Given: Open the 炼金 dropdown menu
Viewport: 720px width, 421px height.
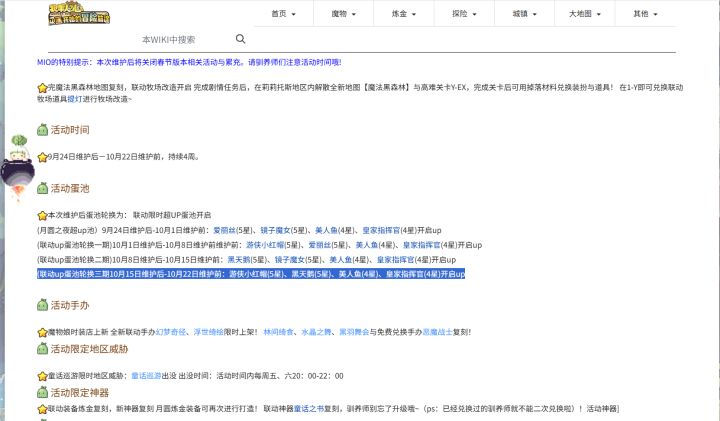Looking at the screenshot, I should click(x=404, y=14).
